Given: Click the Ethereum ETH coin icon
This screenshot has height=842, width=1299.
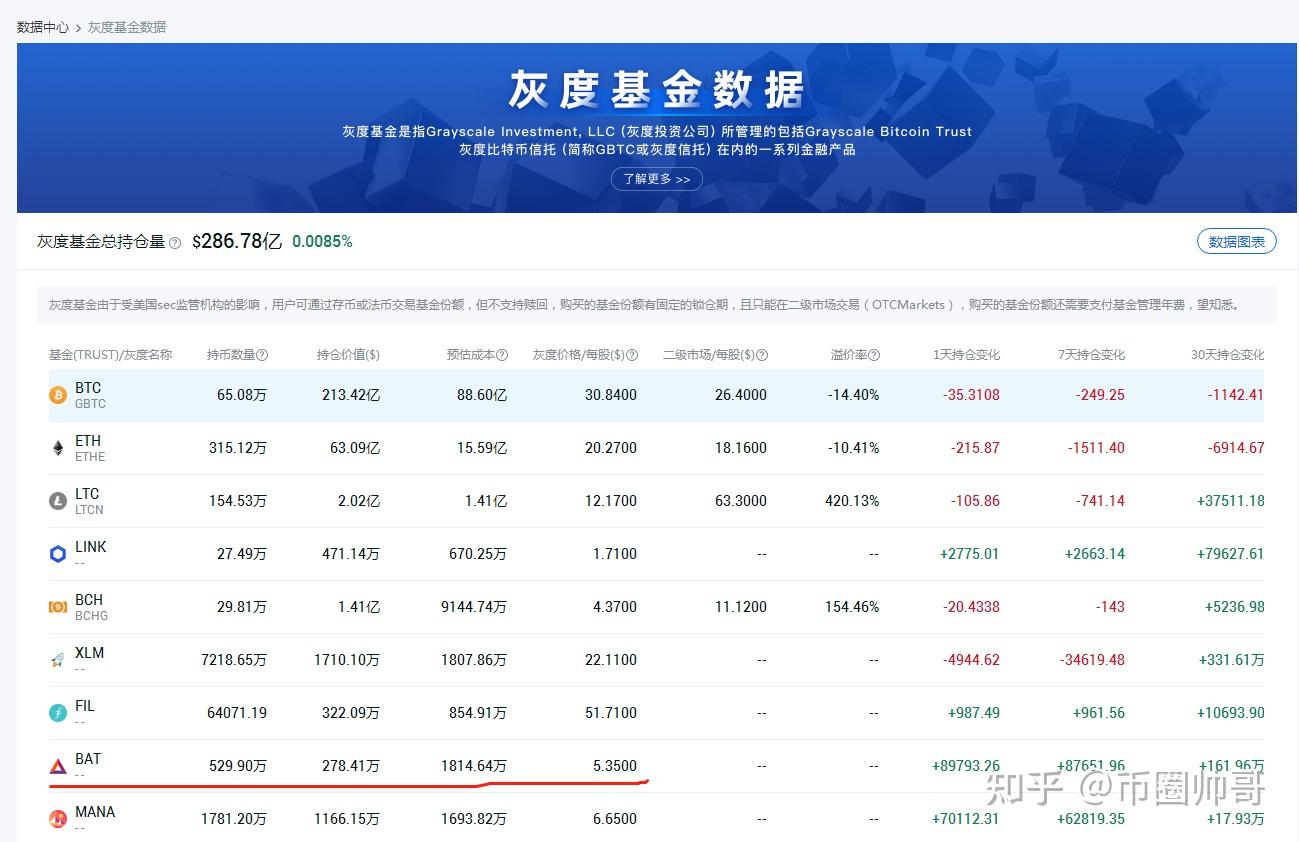Looking at the screenshot, I should [58, 448].
